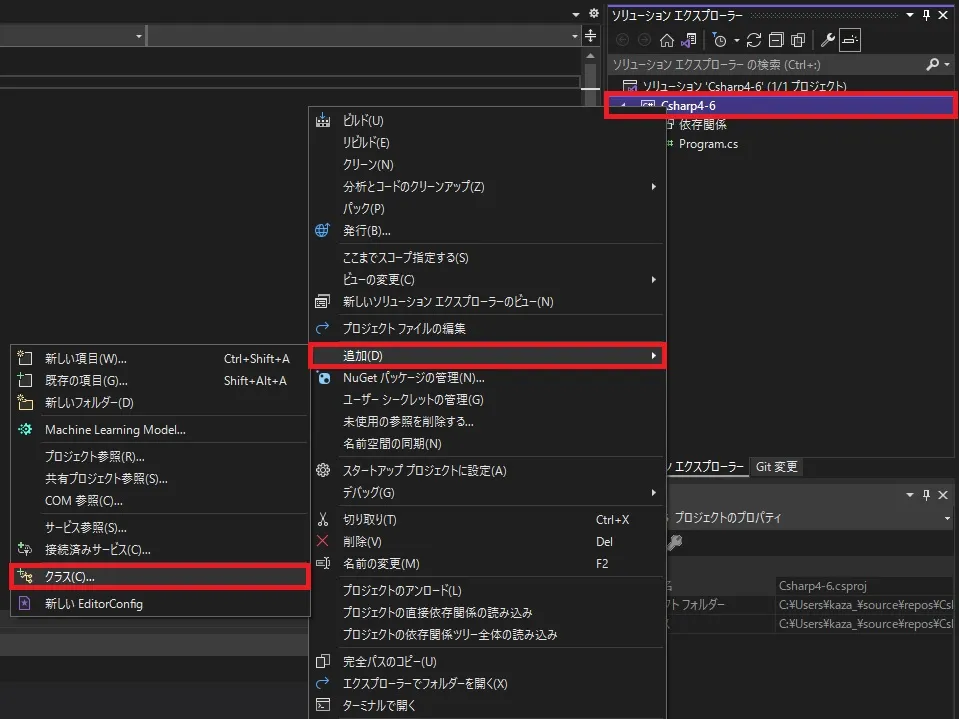Select Program.cs in the solution tree
959x719 pixels.
(x=708, y=144)
